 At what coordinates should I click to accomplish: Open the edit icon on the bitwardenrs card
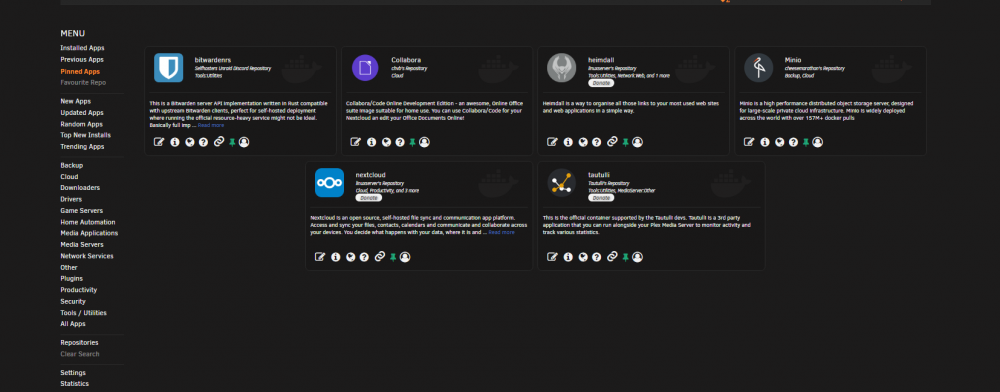pyautogui.click(x=159, y=142)
